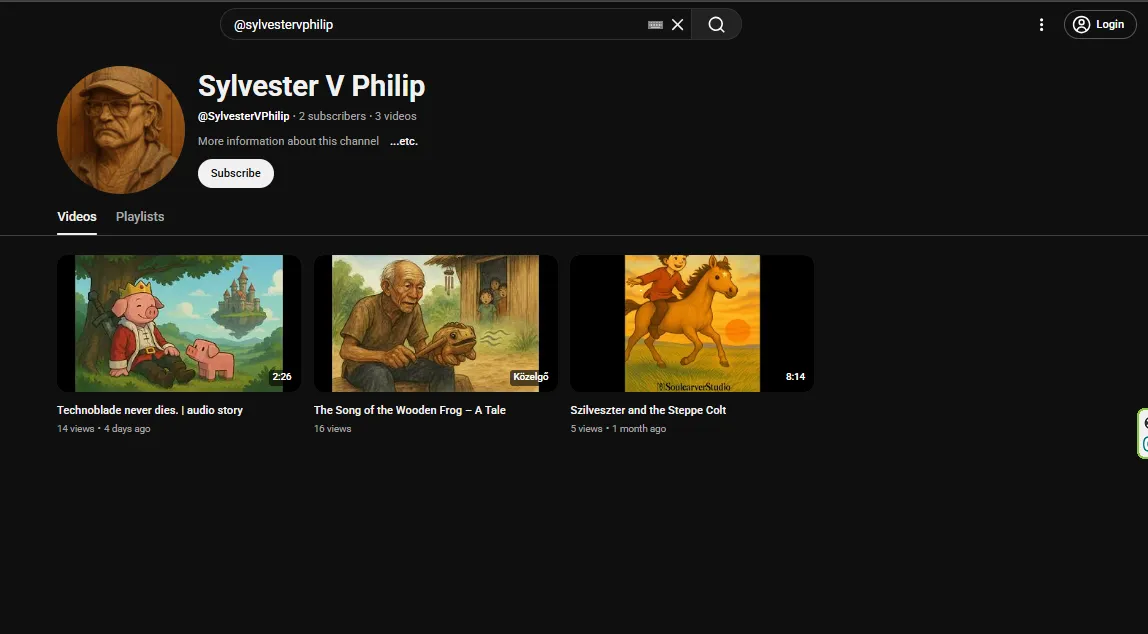Open the Technoblade never dies video title
This screenshot has height=634, width=1148.
click(150, 409)
